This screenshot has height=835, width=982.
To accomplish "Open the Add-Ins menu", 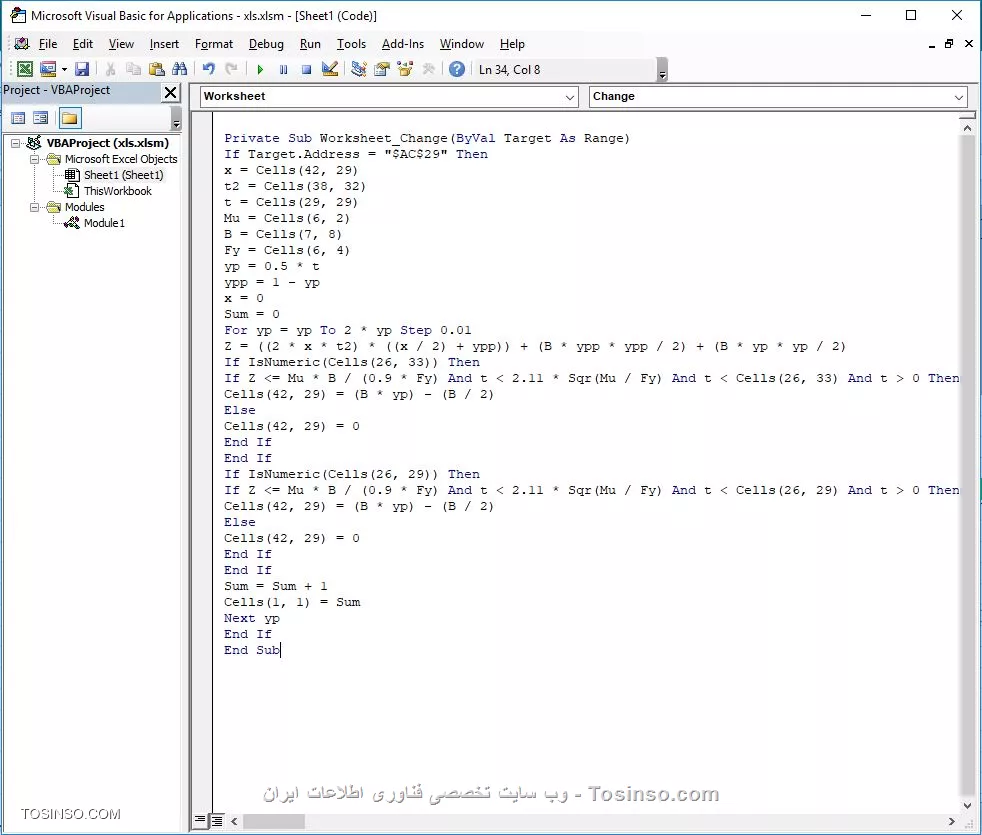I will click(403, 44).
